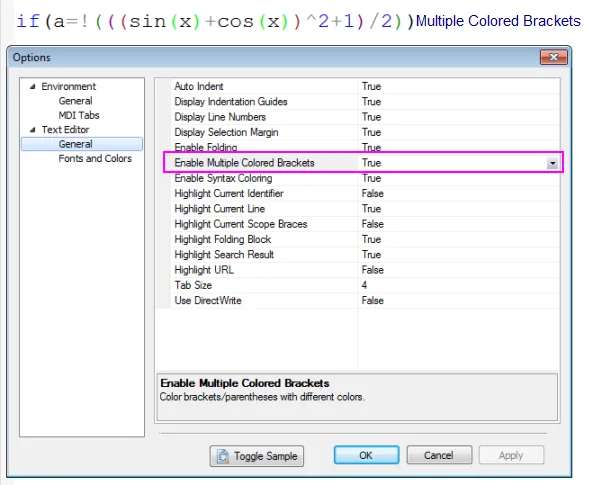
Task: Click the Cancel button
Action: click(x=439, y=455)
